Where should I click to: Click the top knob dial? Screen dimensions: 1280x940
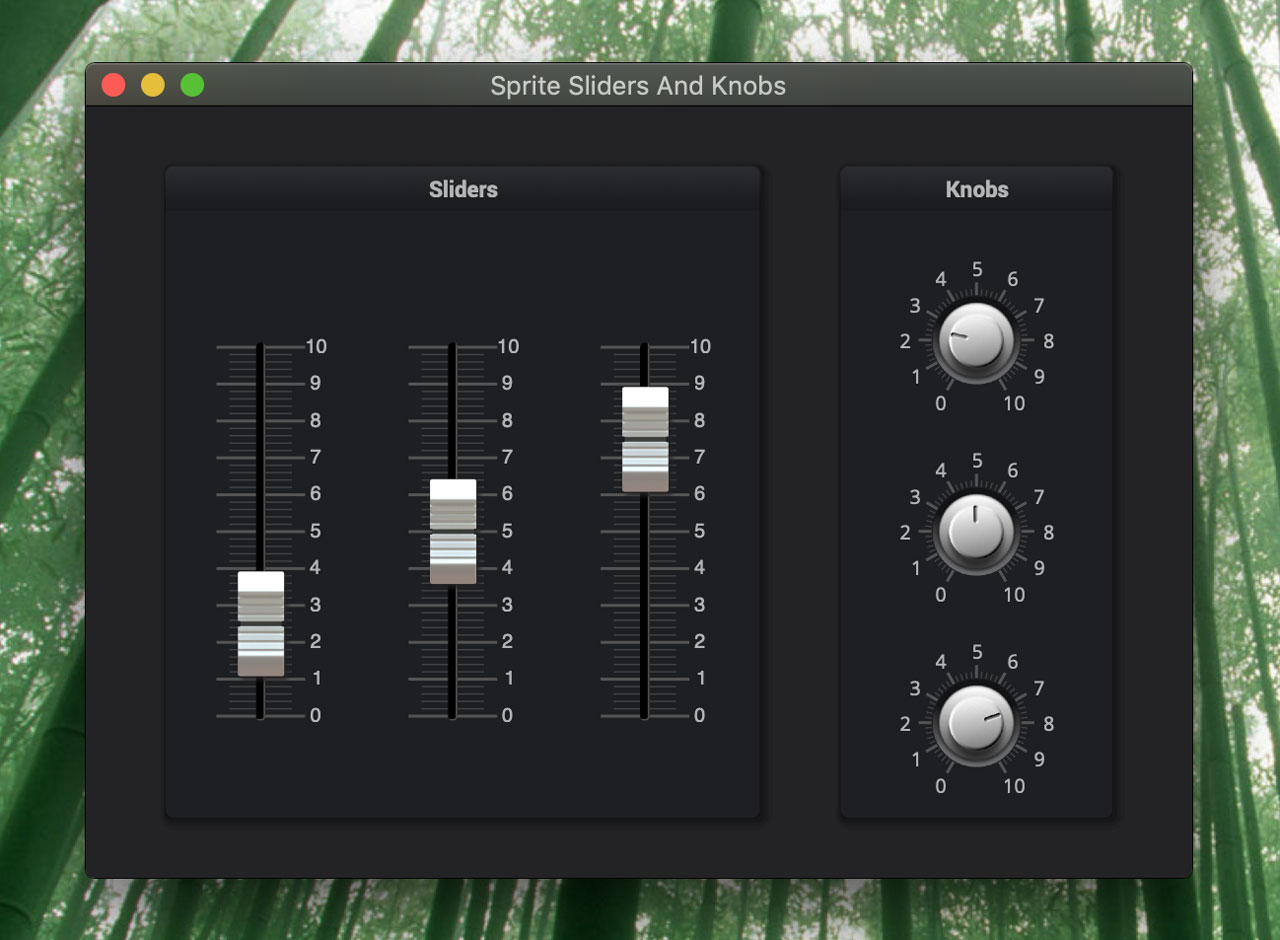coord(976,341)
